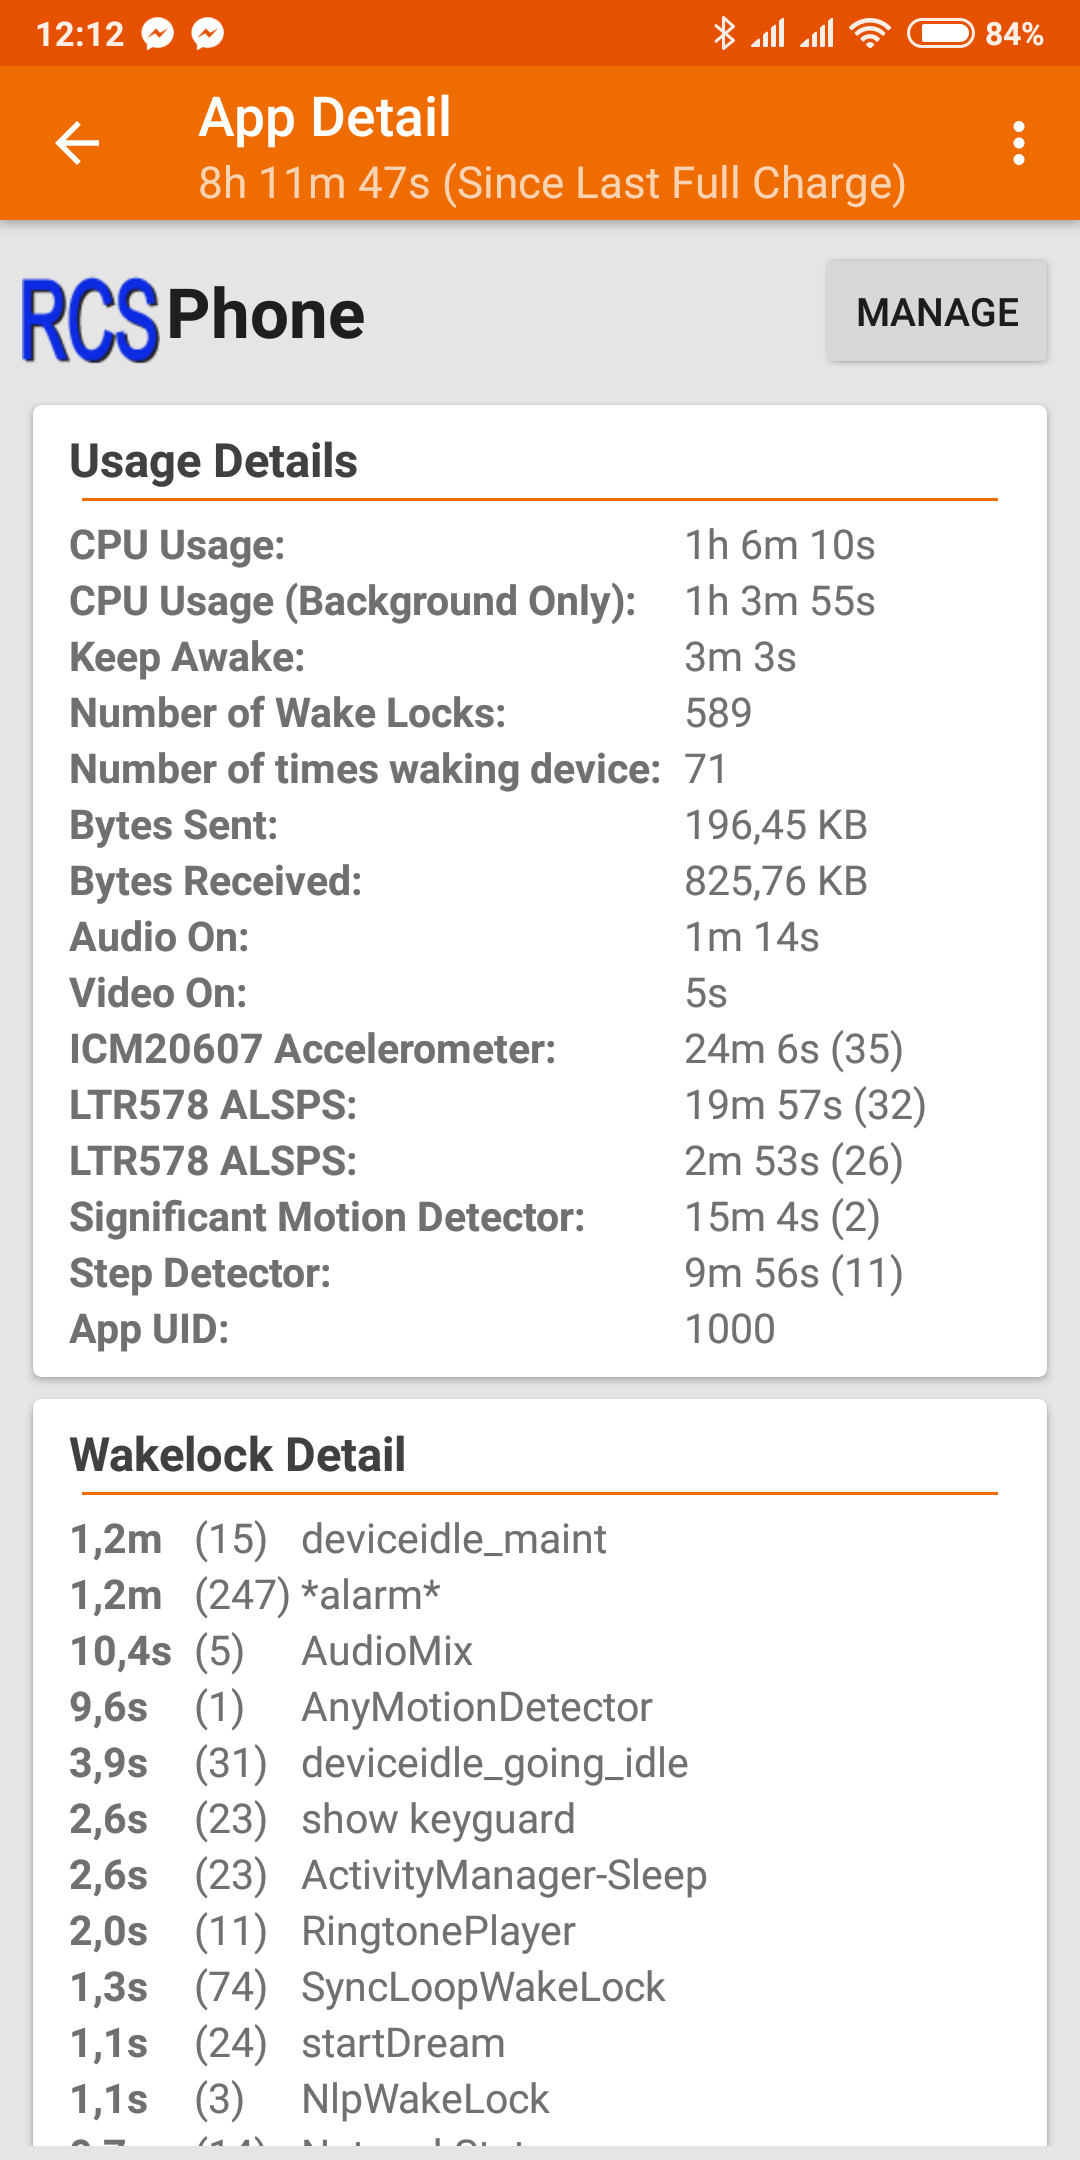Tap the CPU Usage row
This screenshot has height=2160, width=1080.
(x=472, y=546)
